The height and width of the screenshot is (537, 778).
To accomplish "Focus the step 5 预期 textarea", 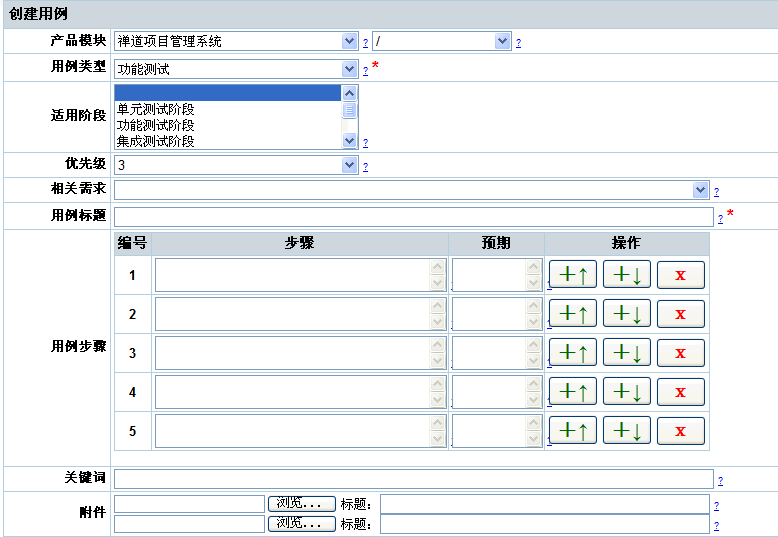I will coord(497,430).
